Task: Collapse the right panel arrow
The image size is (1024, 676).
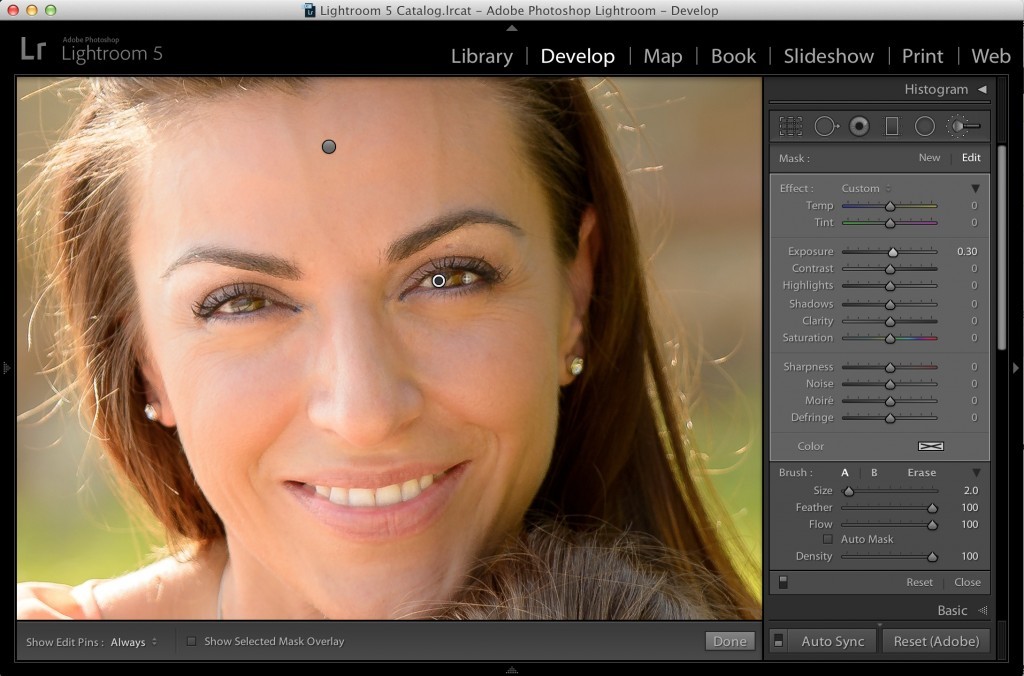Action: (x=1016, y=368)
